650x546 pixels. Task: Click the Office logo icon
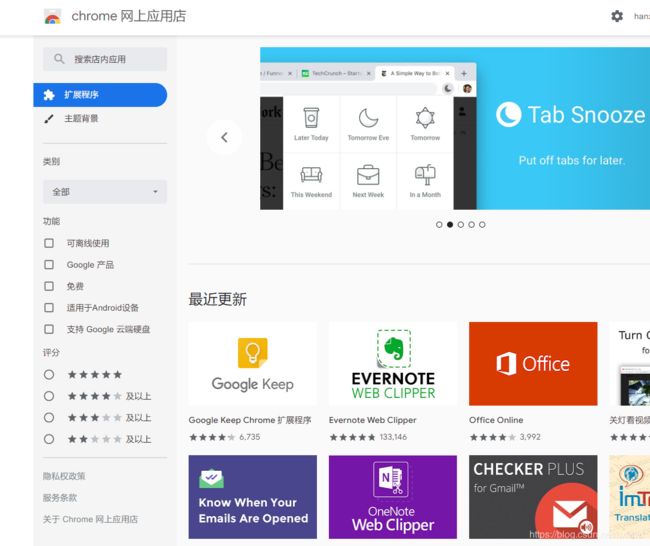(506, 364)
